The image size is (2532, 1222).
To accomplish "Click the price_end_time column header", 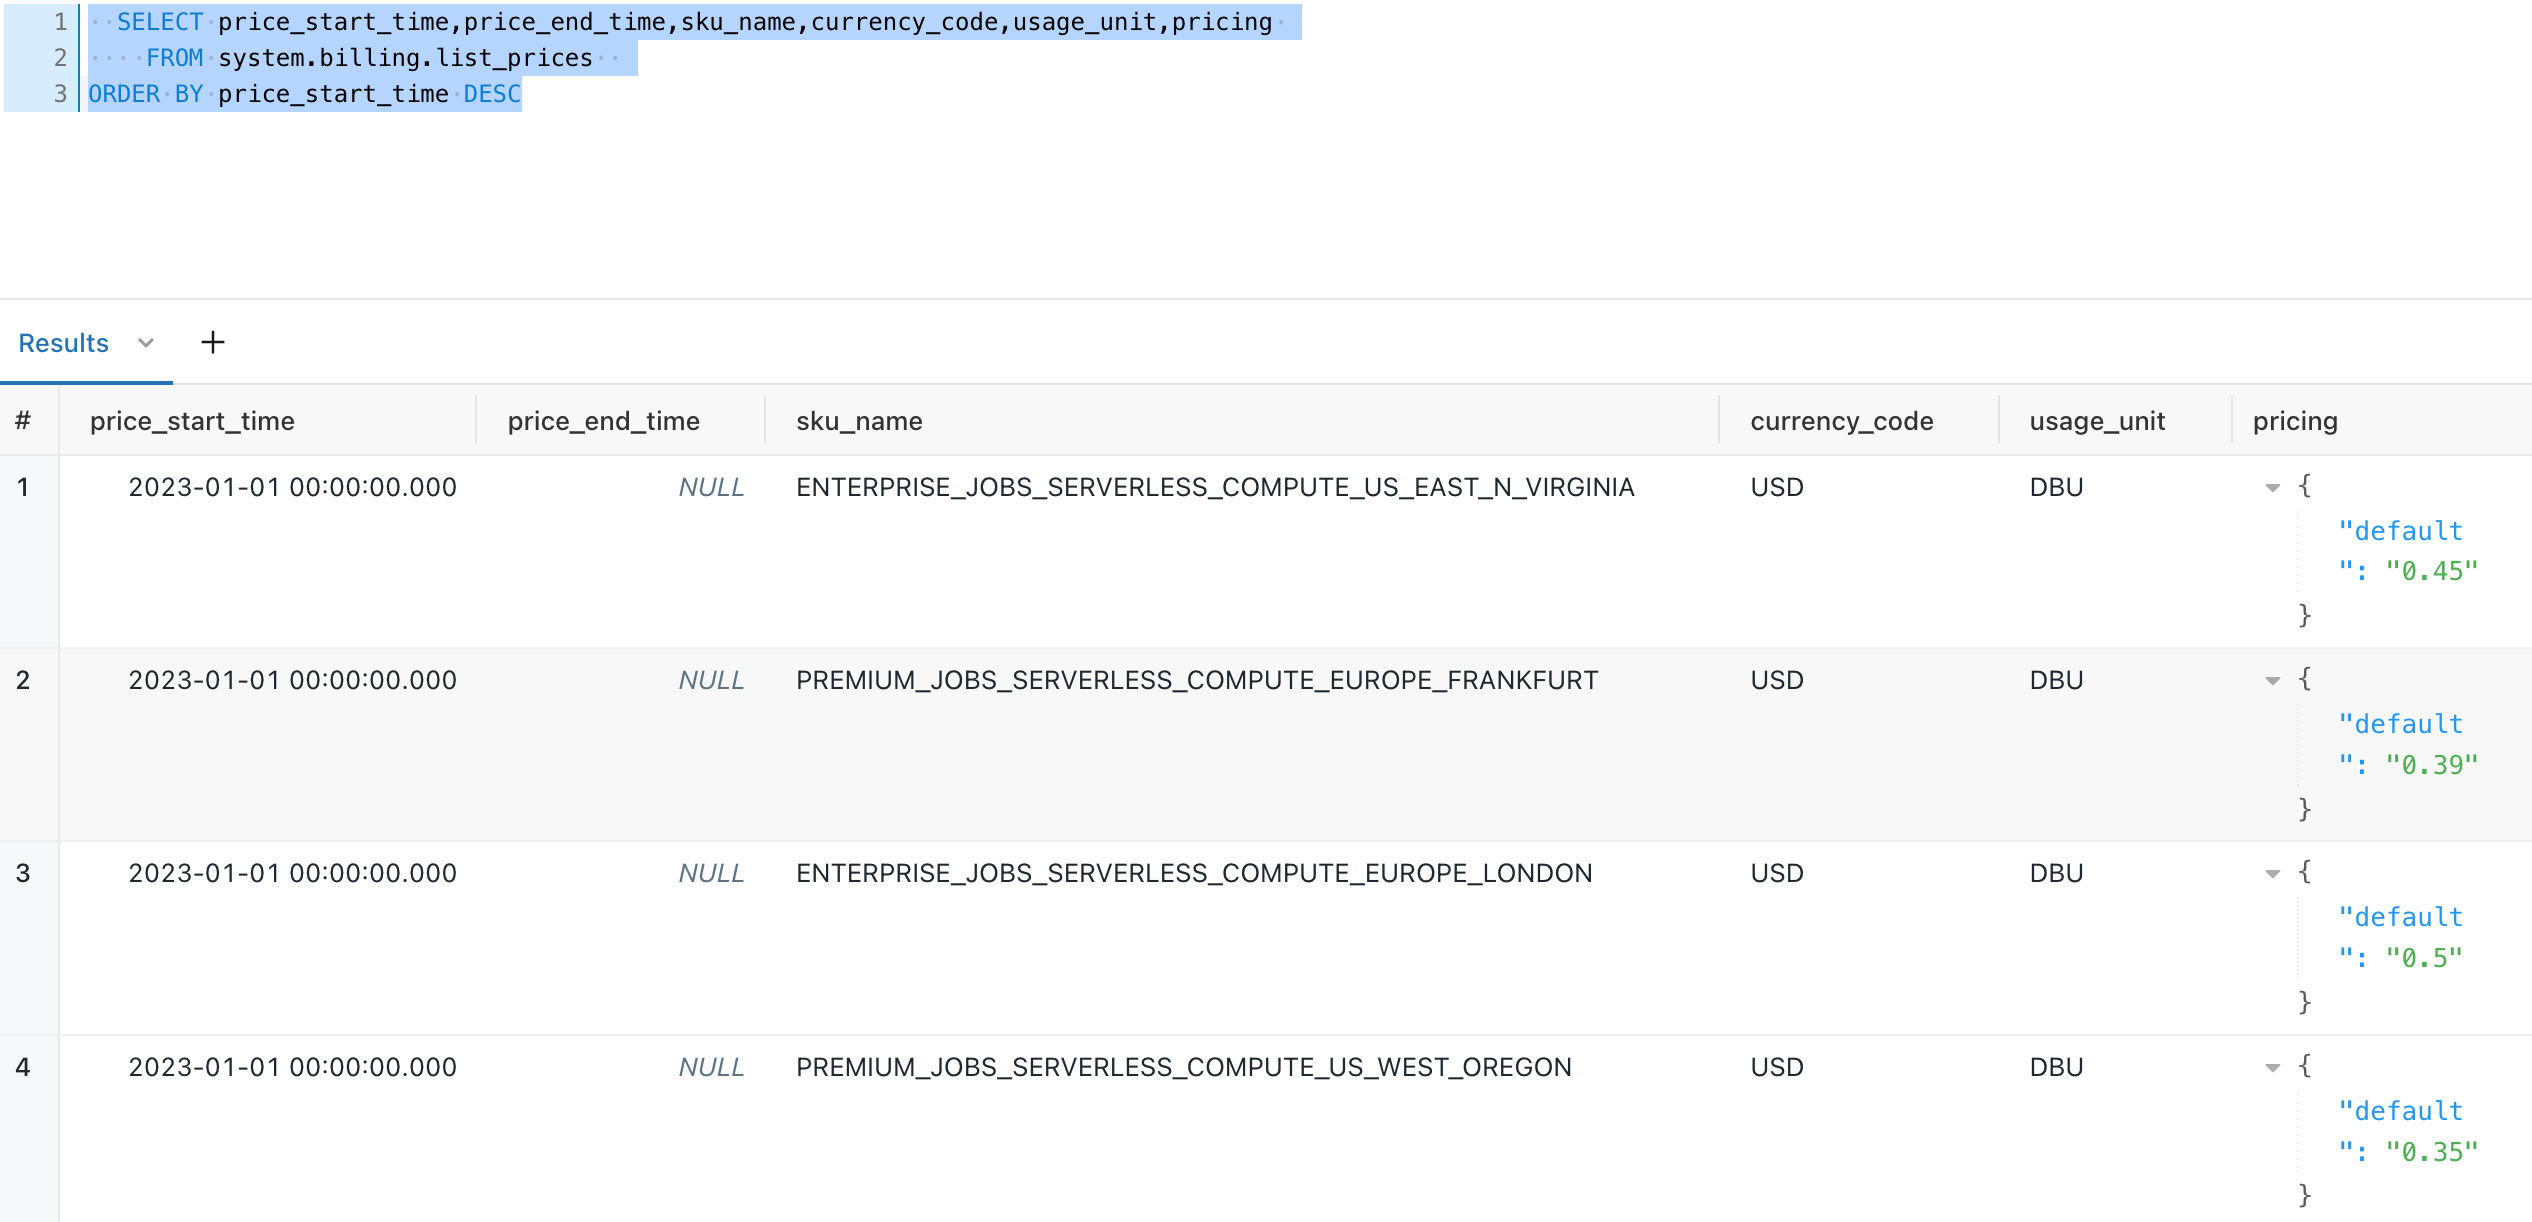I will [603, 421].
